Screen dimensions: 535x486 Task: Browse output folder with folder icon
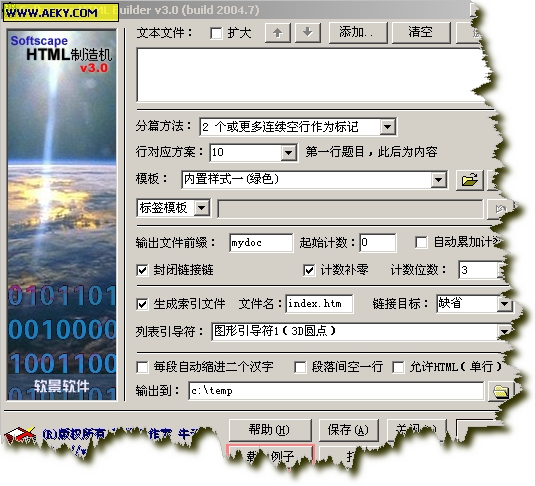point(501,391)
